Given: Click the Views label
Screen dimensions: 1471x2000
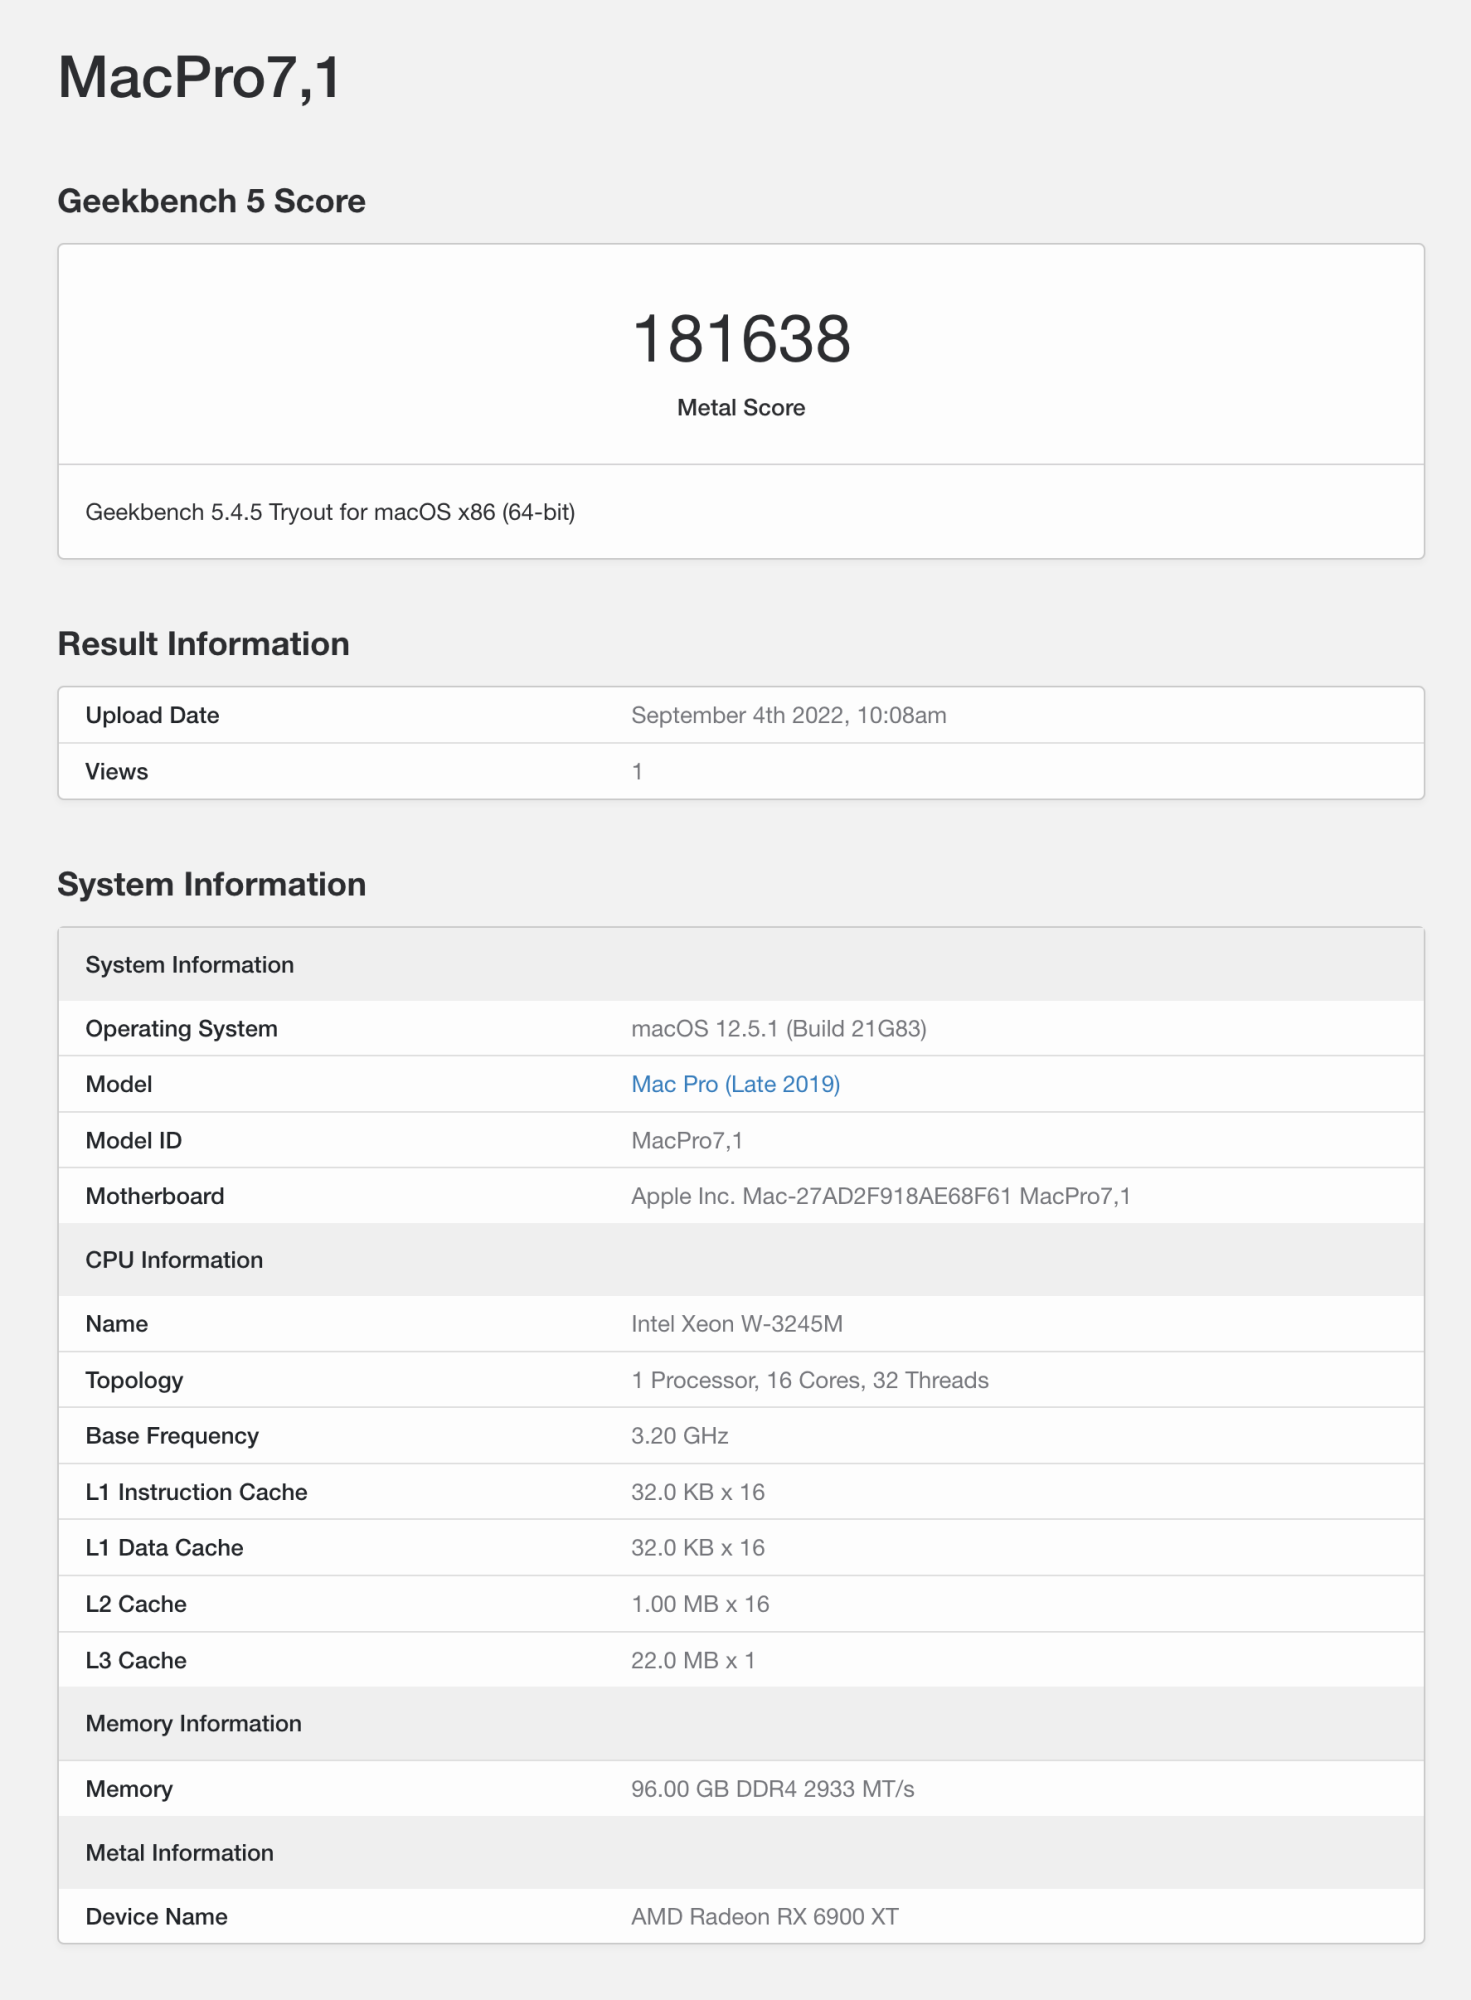Looking at the screenshot, I should pos(117,771).
